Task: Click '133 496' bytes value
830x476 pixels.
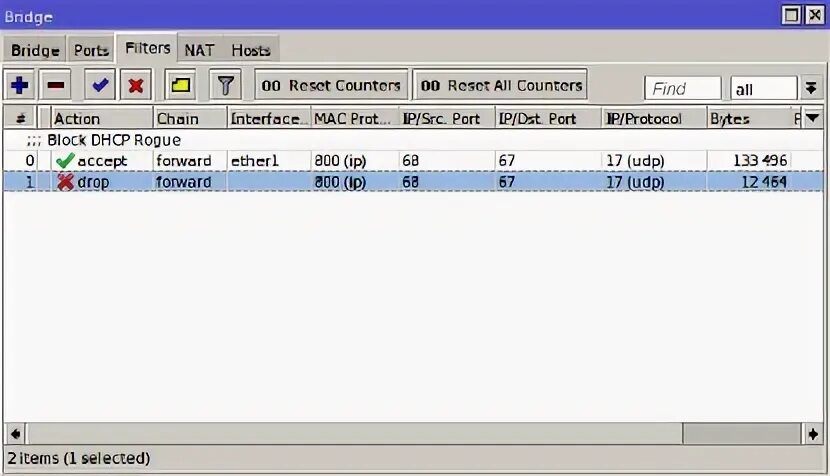Action: [x=760, y=160]
